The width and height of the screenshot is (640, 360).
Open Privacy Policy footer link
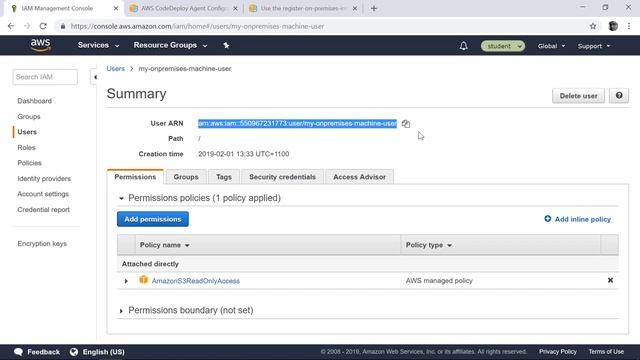[x=558, y=351]
